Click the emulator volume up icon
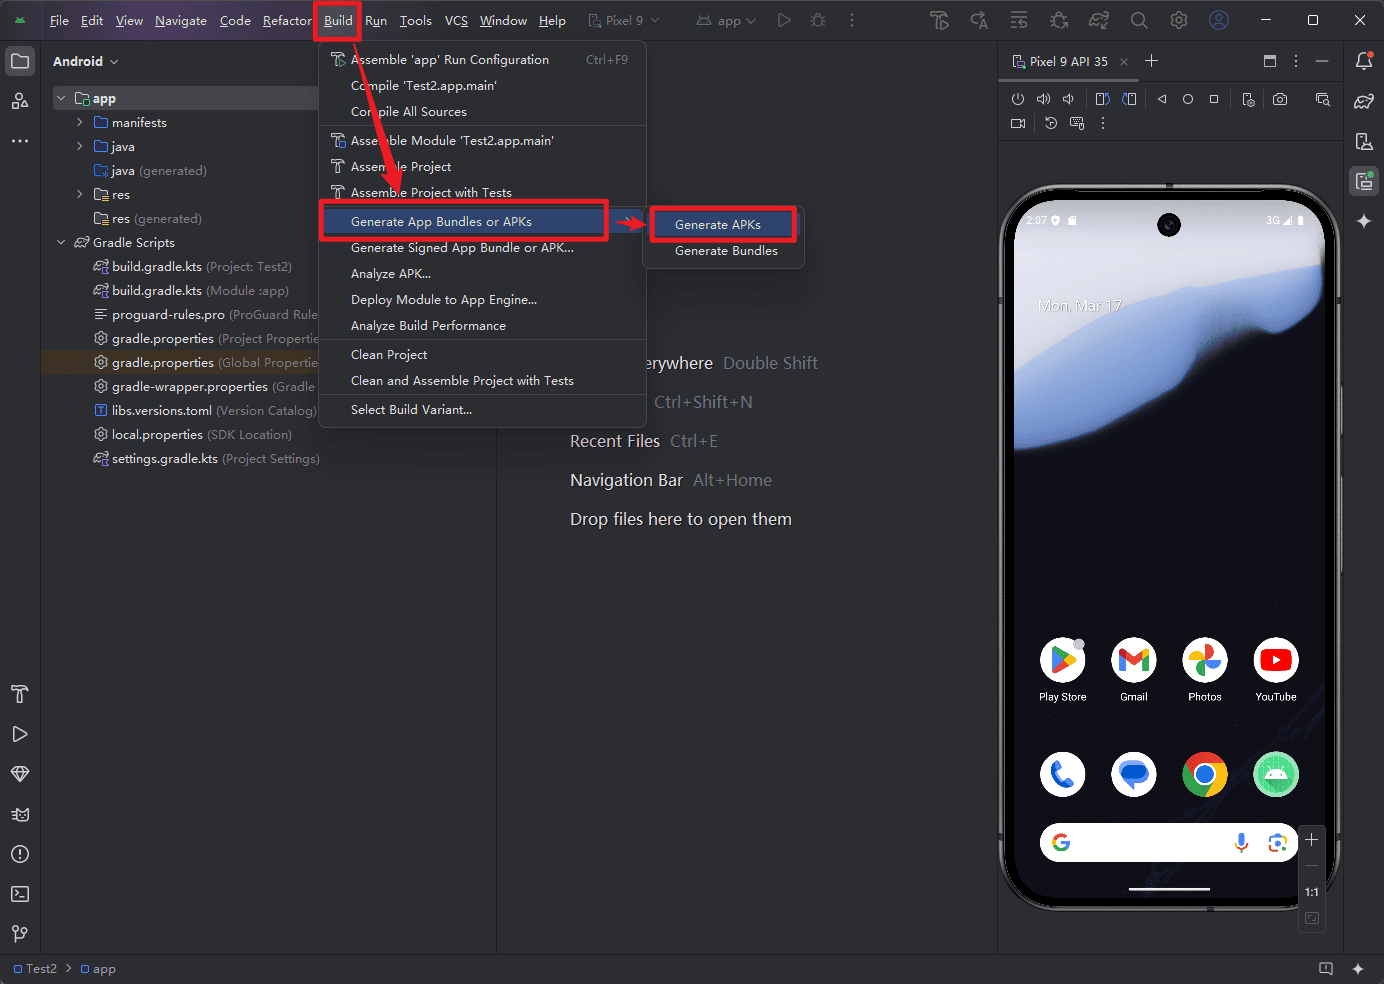Viewport: 1384px width, 984px height. 1043,99
